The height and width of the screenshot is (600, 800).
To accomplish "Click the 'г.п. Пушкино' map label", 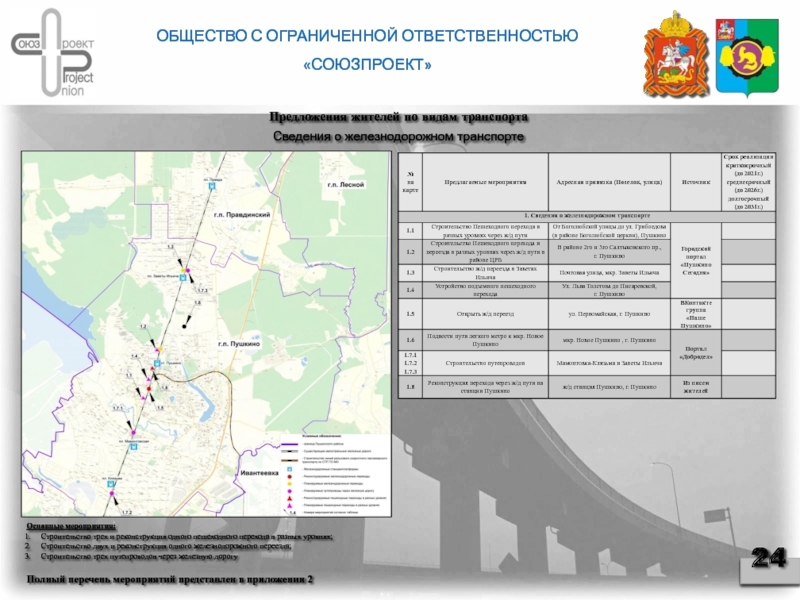I will coord(239,344).
